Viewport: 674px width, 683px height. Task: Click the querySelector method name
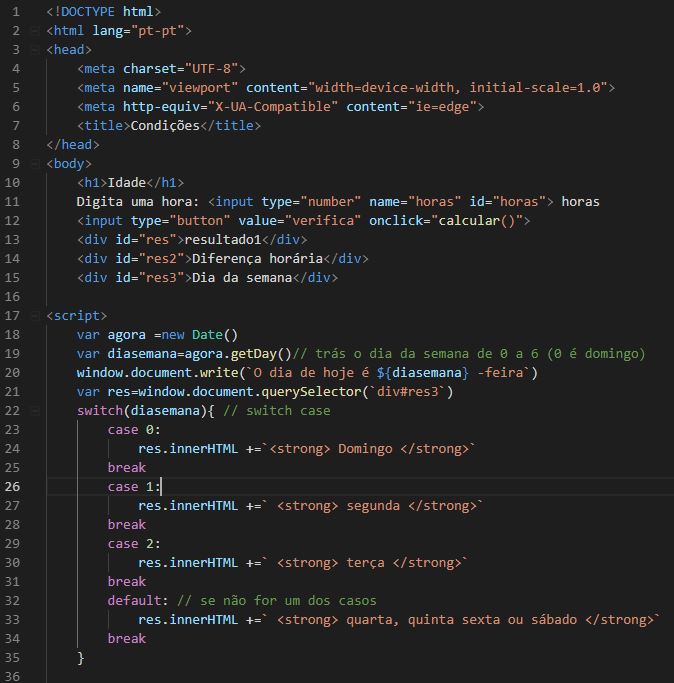tap(311, 392)
